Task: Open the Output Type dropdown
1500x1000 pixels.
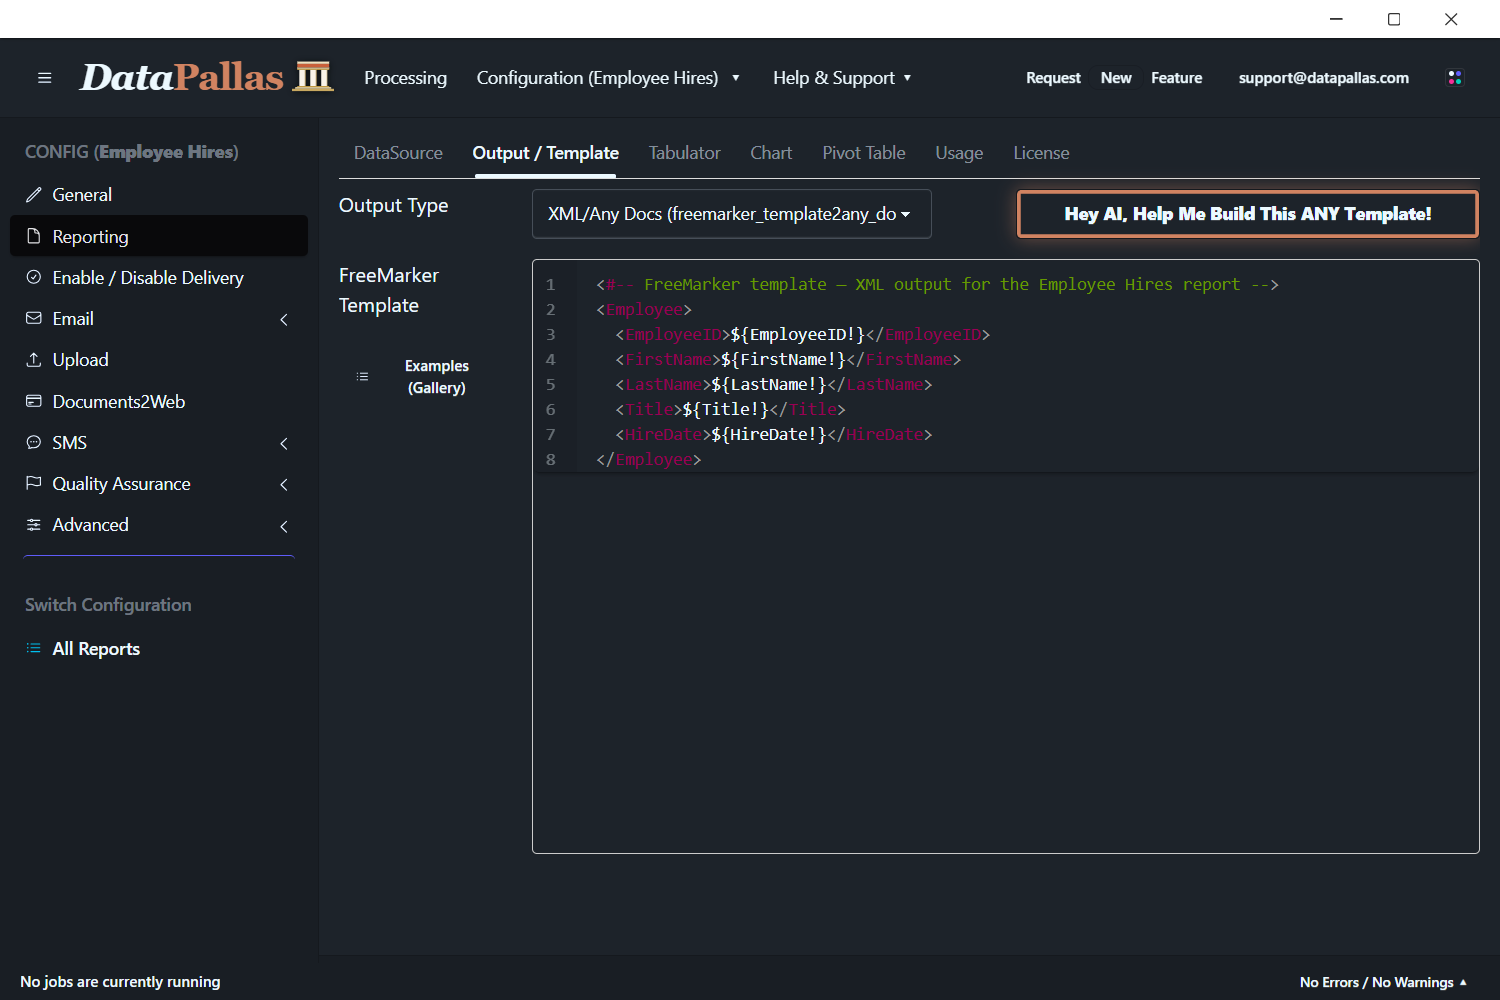Action: pyautogui.click(x=732, y=214)
